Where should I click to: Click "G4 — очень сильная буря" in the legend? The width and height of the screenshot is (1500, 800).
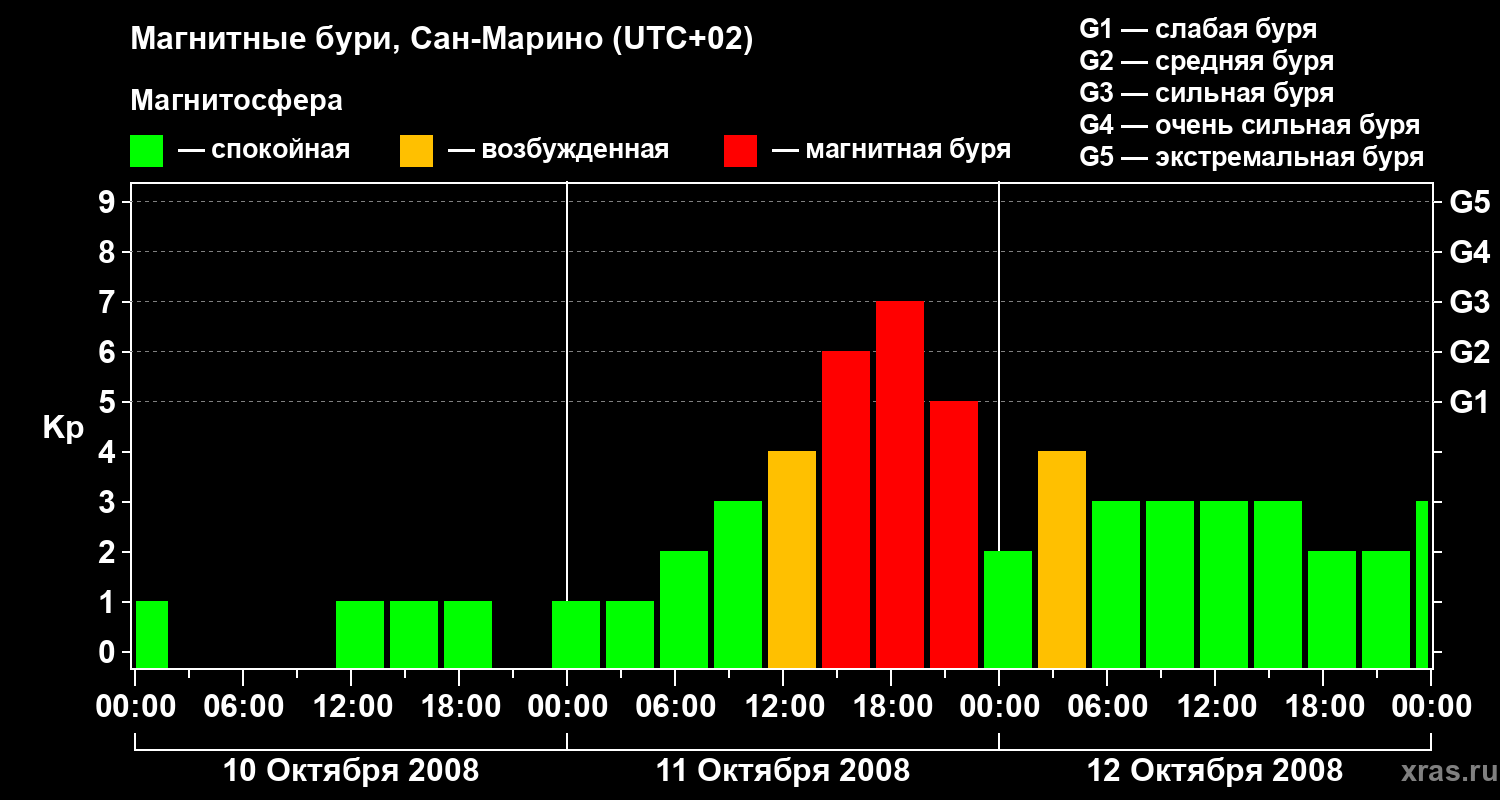1250,125
